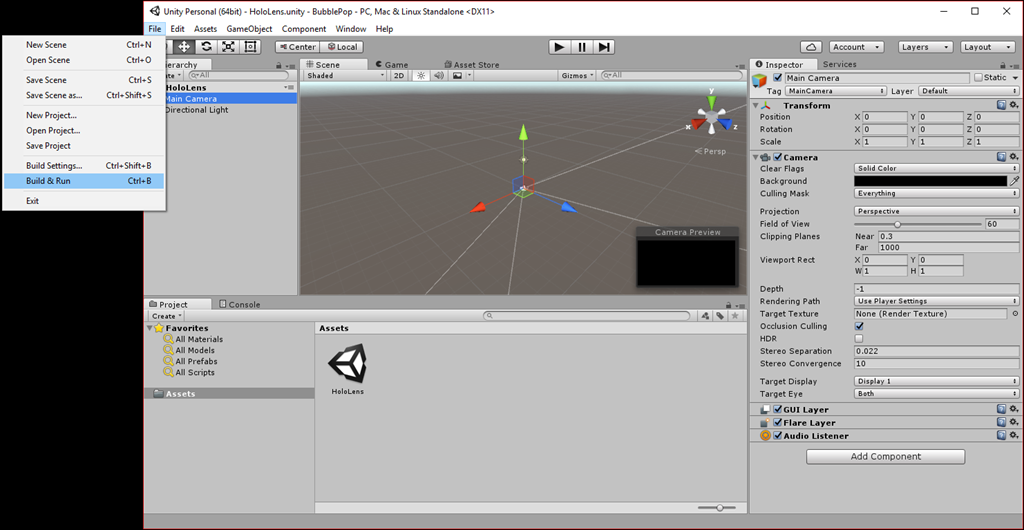Toggle the 2D scene view button
1024x530 pixels.
click(x=399, y=76)
